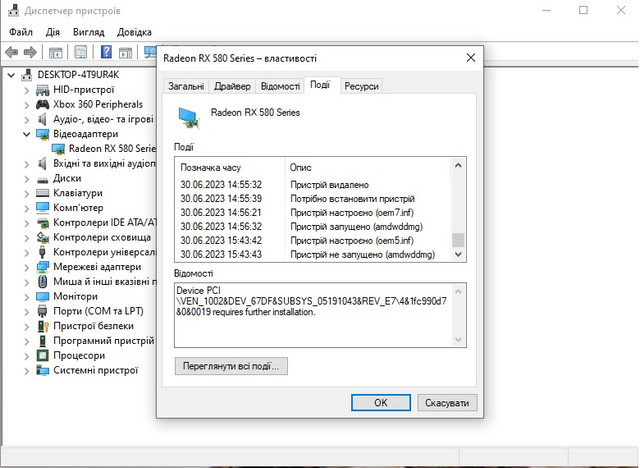
Task: Click the Програмний пристрій icon
Action: 43,341
